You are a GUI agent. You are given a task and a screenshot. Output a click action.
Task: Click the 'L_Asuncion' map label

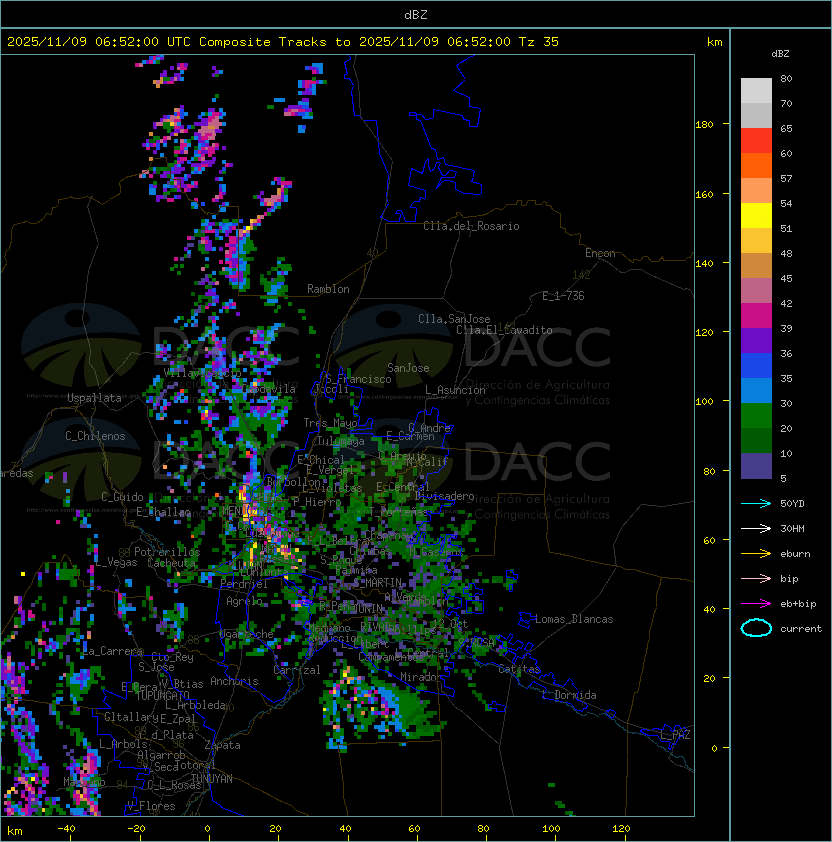coord(455,390)
